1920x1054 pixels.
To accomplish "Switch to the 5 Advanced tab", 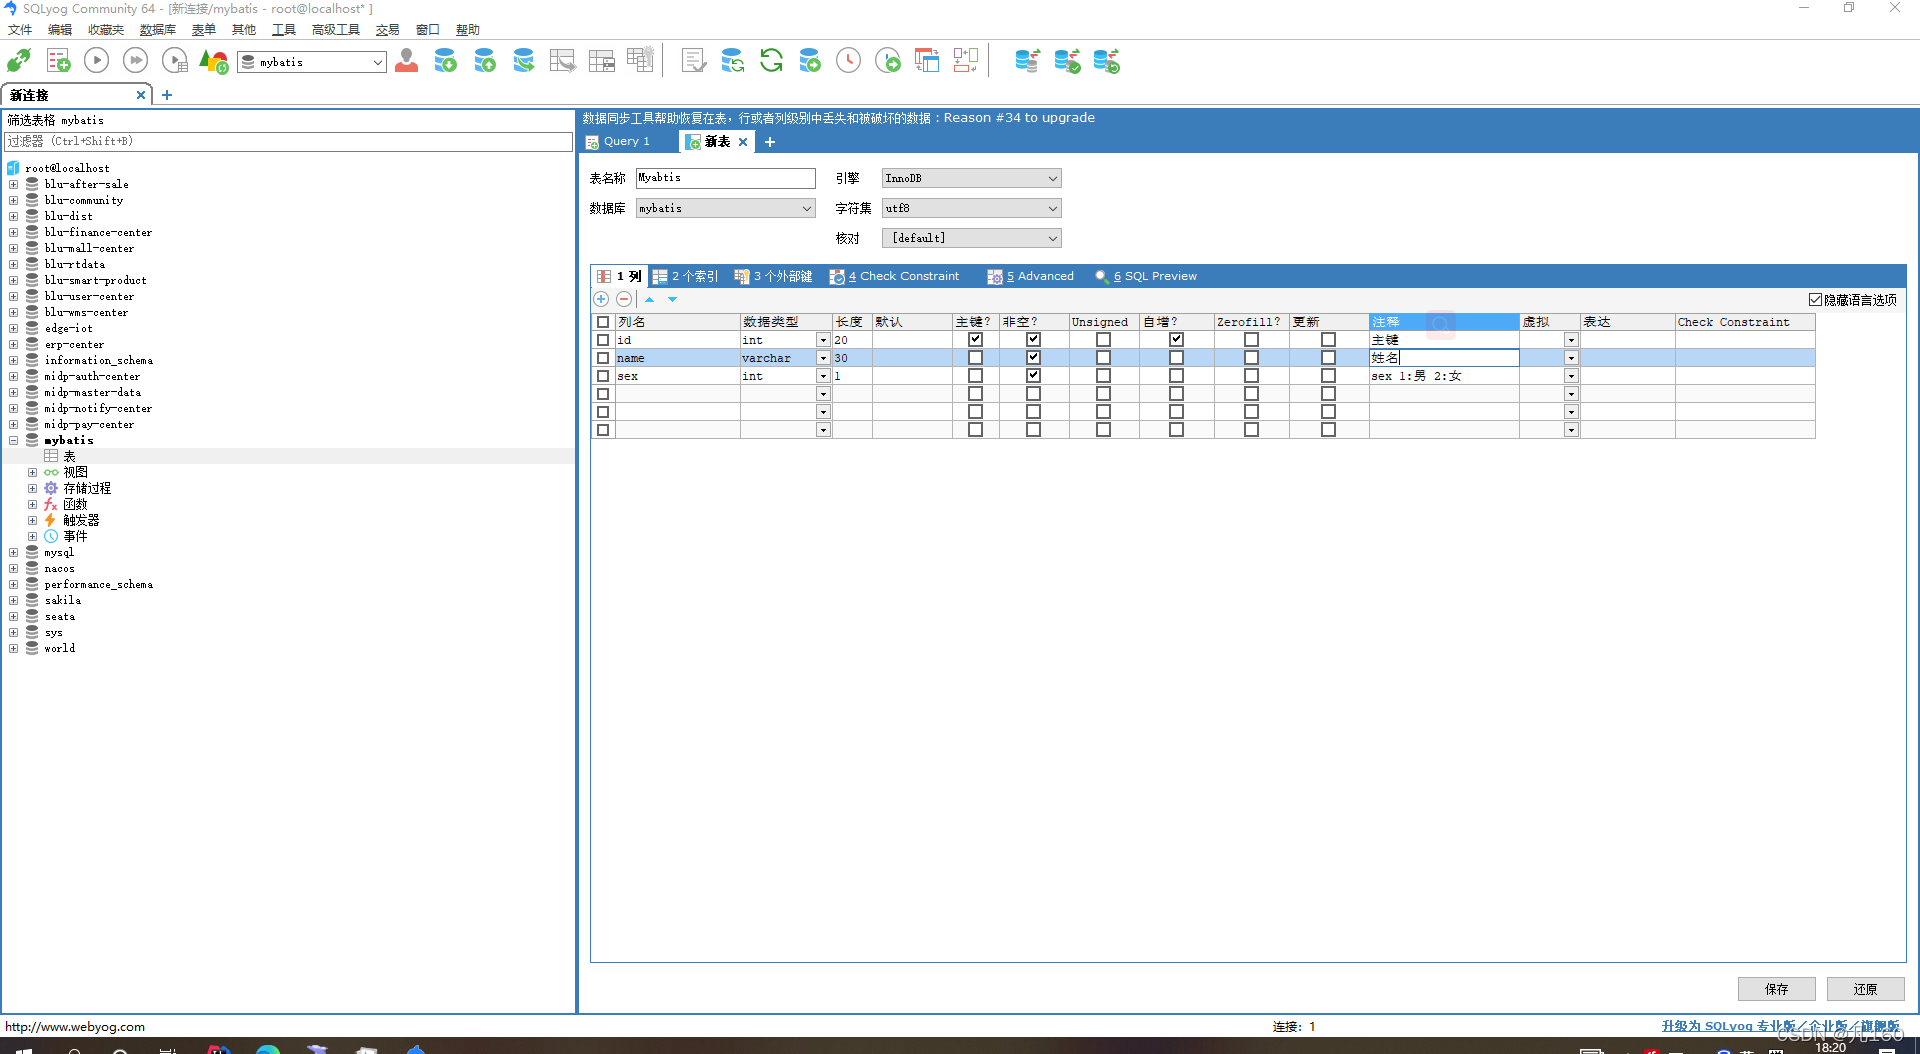I will click(1031, 276).
